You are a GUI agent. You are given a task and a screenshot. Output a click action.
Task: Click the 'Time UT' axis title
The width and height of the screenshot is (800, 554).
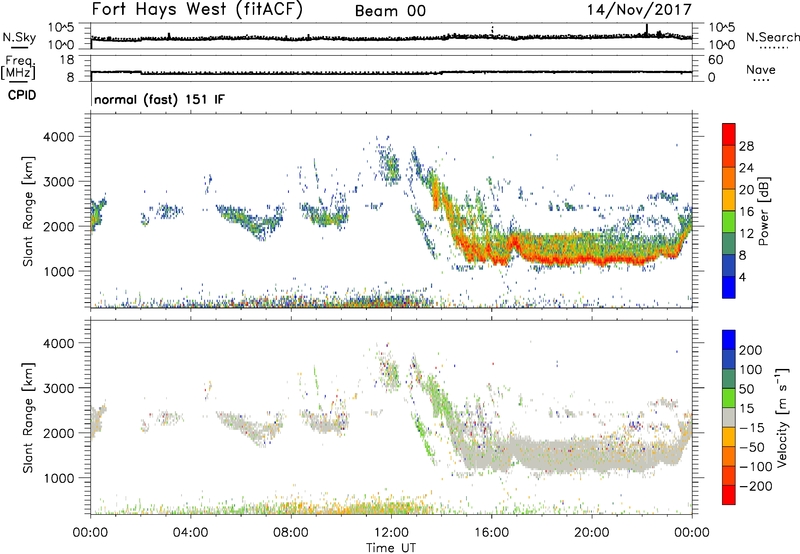point(391,548)
